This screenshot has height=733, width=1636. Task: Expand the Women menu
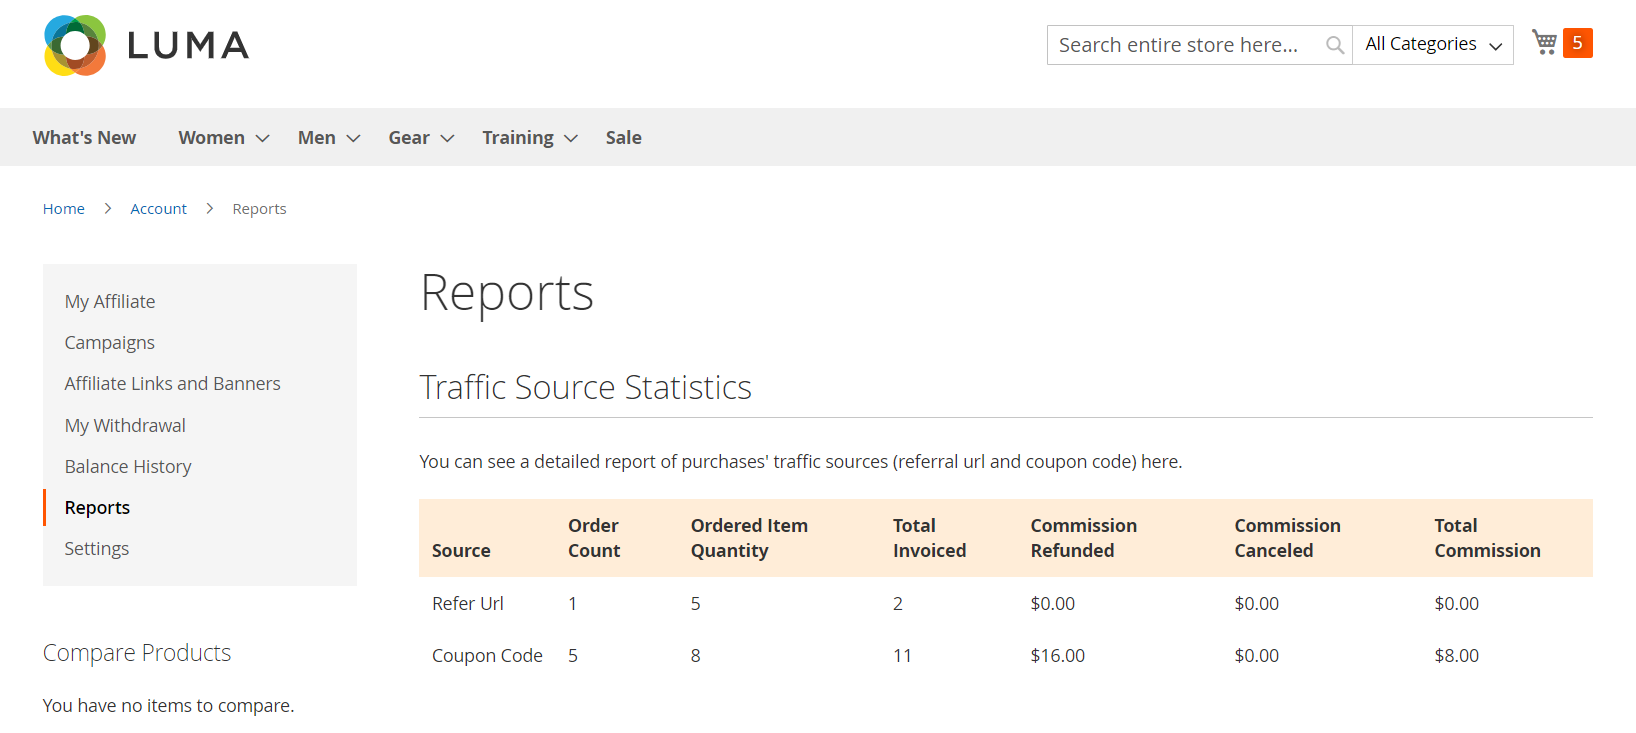coord(223,138)
